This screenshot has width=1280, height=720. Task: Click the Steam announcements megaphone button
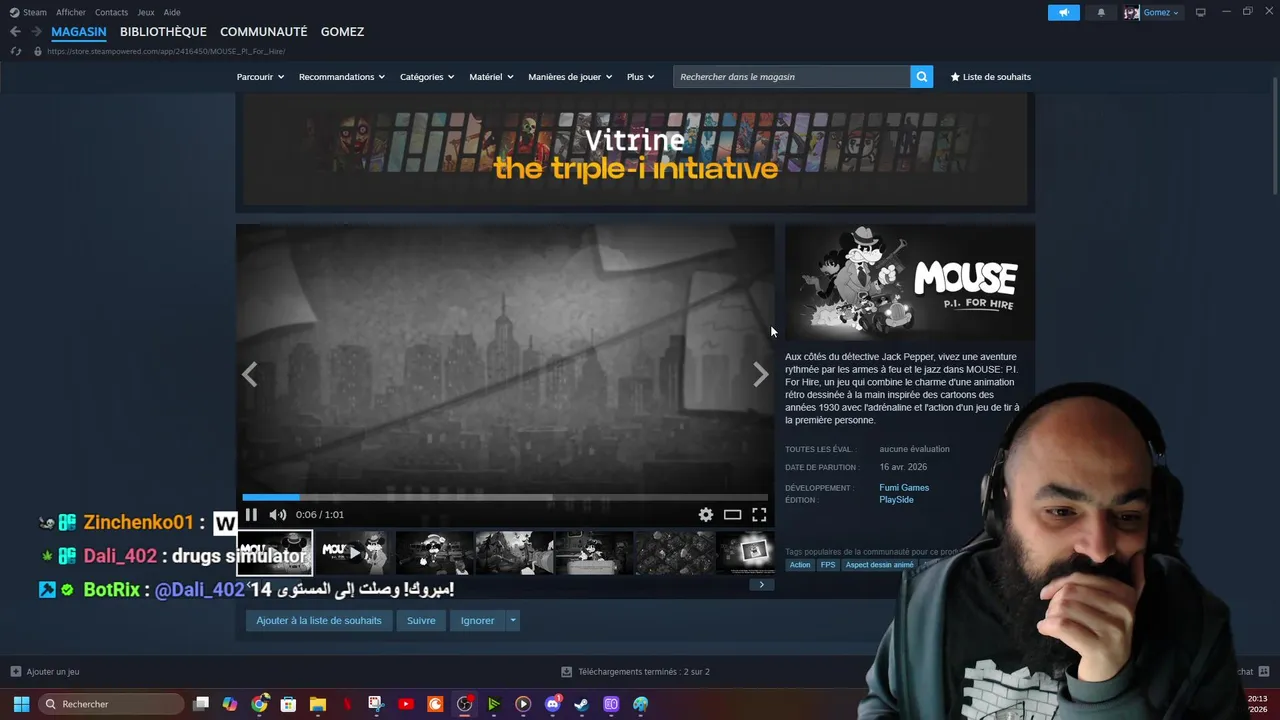[1063, 12]
